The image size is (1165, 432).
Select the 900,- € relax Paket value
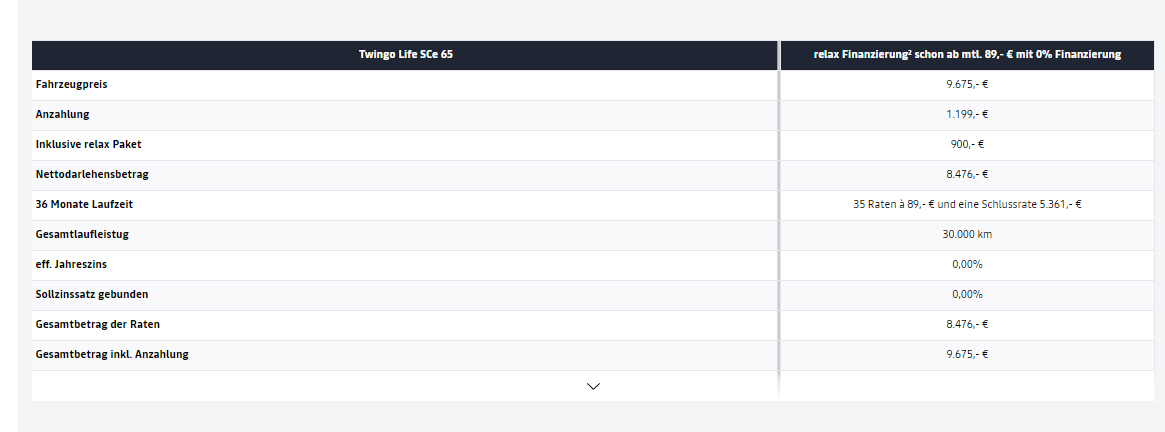967,144
